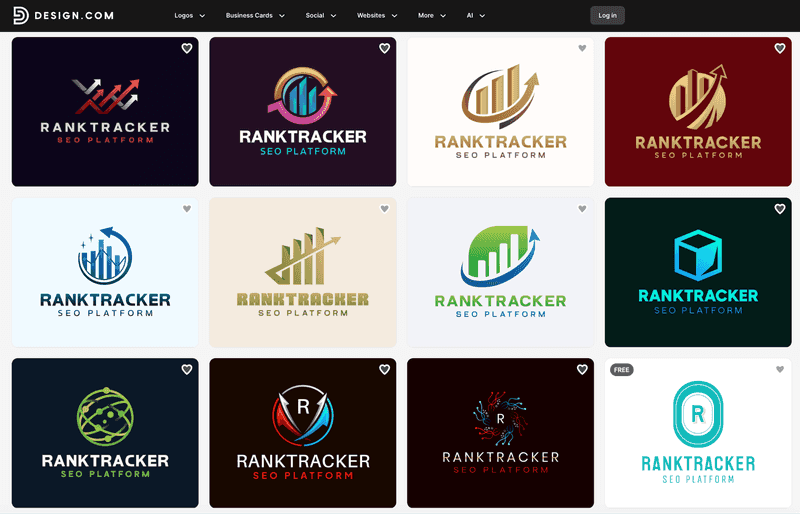Viewport: 800px width, 514px height.
Task: Toggle heart on circuit swirl R logo
Action: pyautogui.click(x=582, y=370)
